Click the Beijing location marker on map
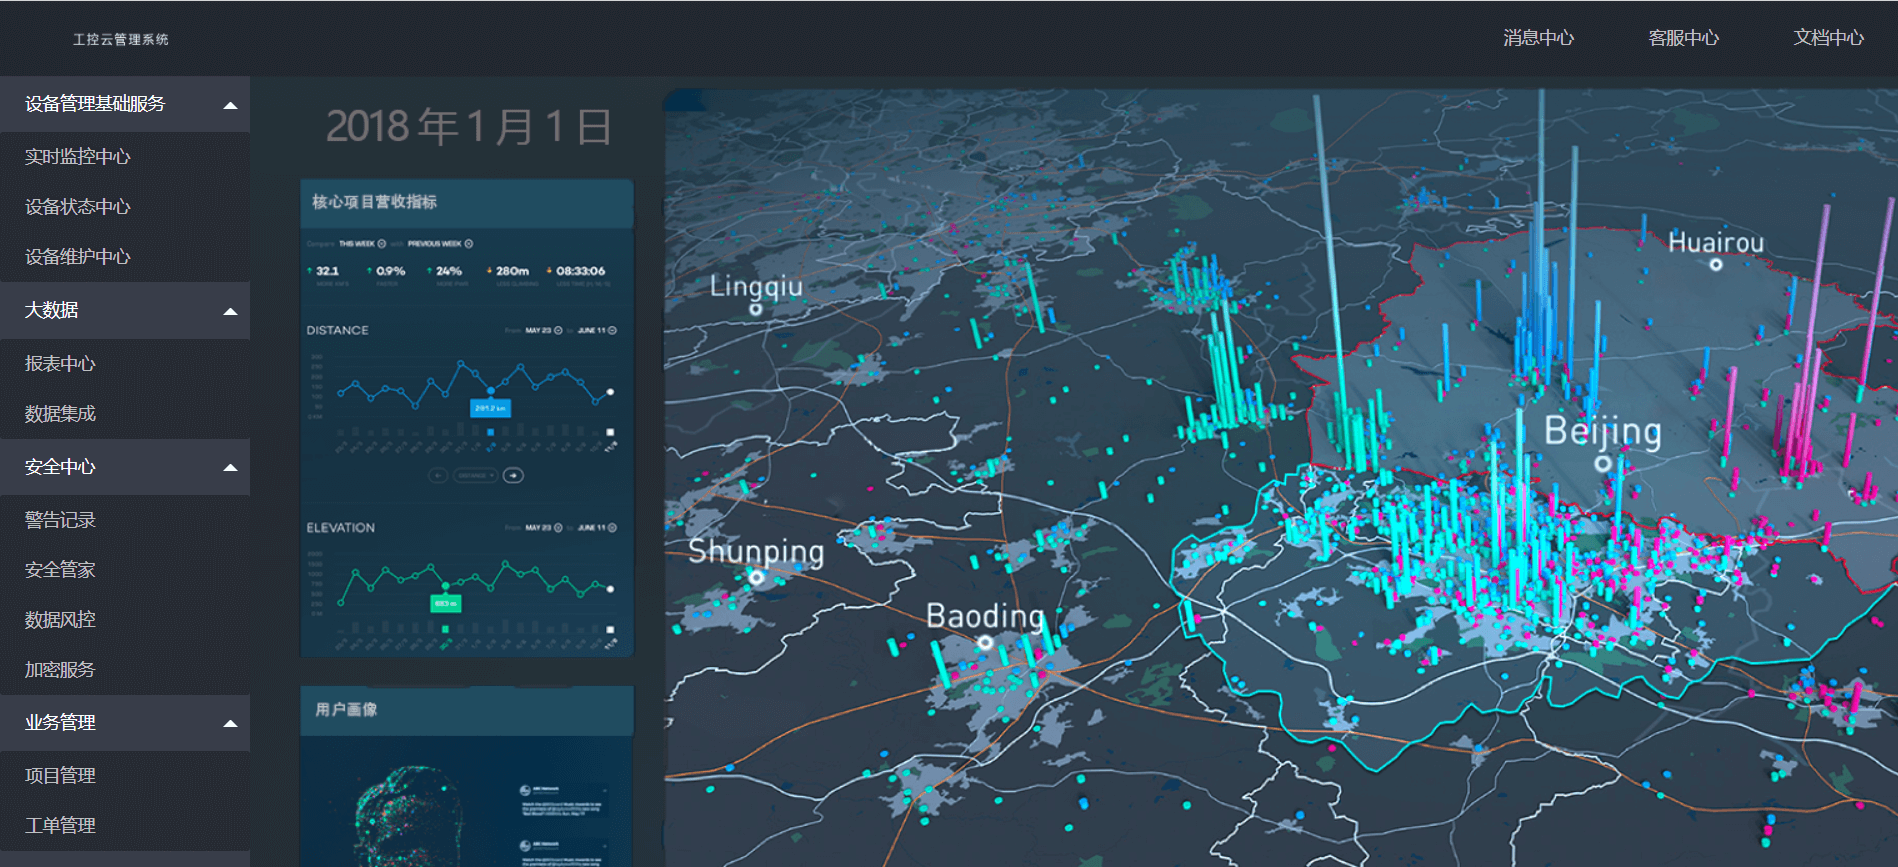Viewport: 1898px width, 867px height. (x=1602, y=463)
